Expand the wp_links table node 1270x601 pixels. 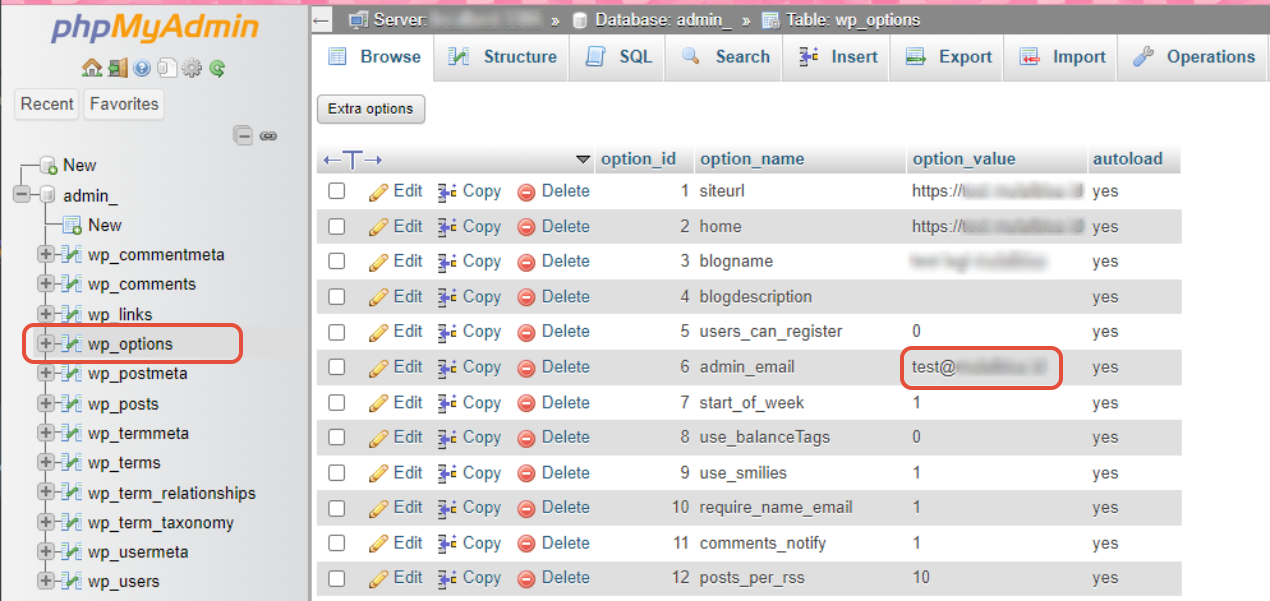(x=45, y=314)
